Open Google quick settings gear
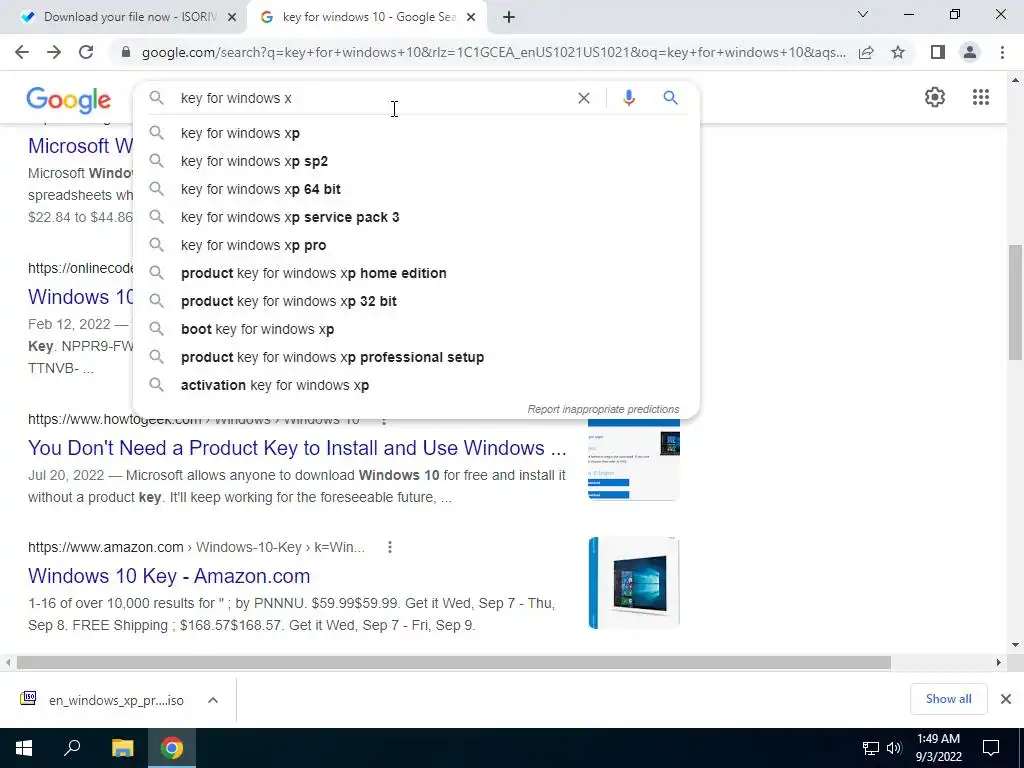 pyautogui.click(x=935, y=97)
